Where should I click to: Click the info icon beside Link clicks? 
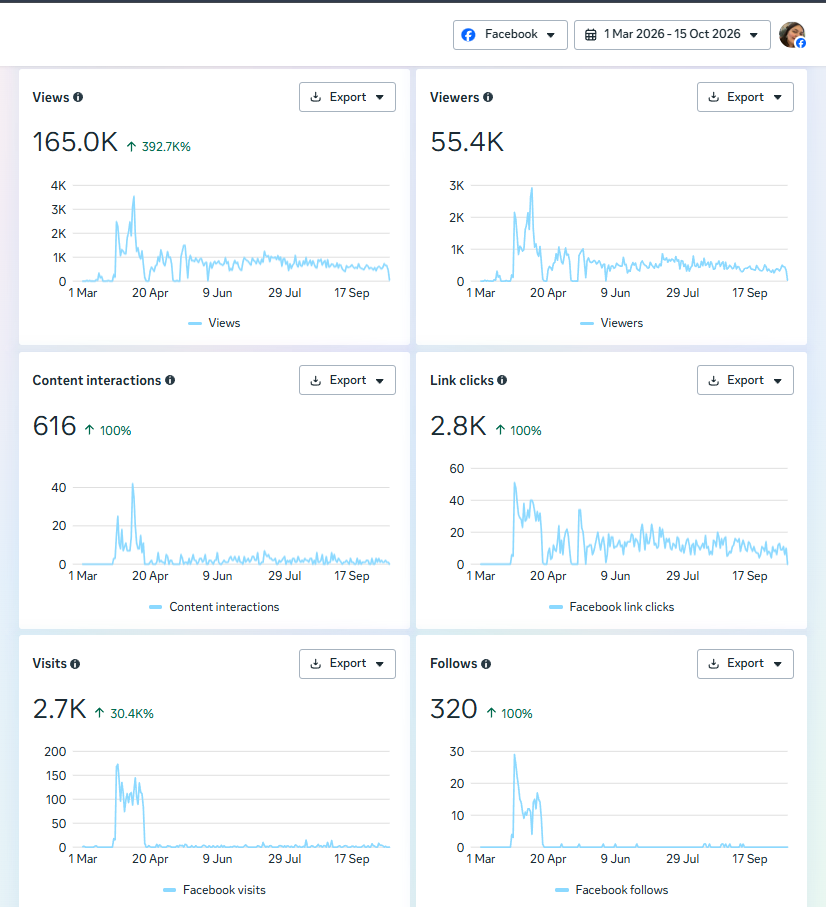coord(502,380)
